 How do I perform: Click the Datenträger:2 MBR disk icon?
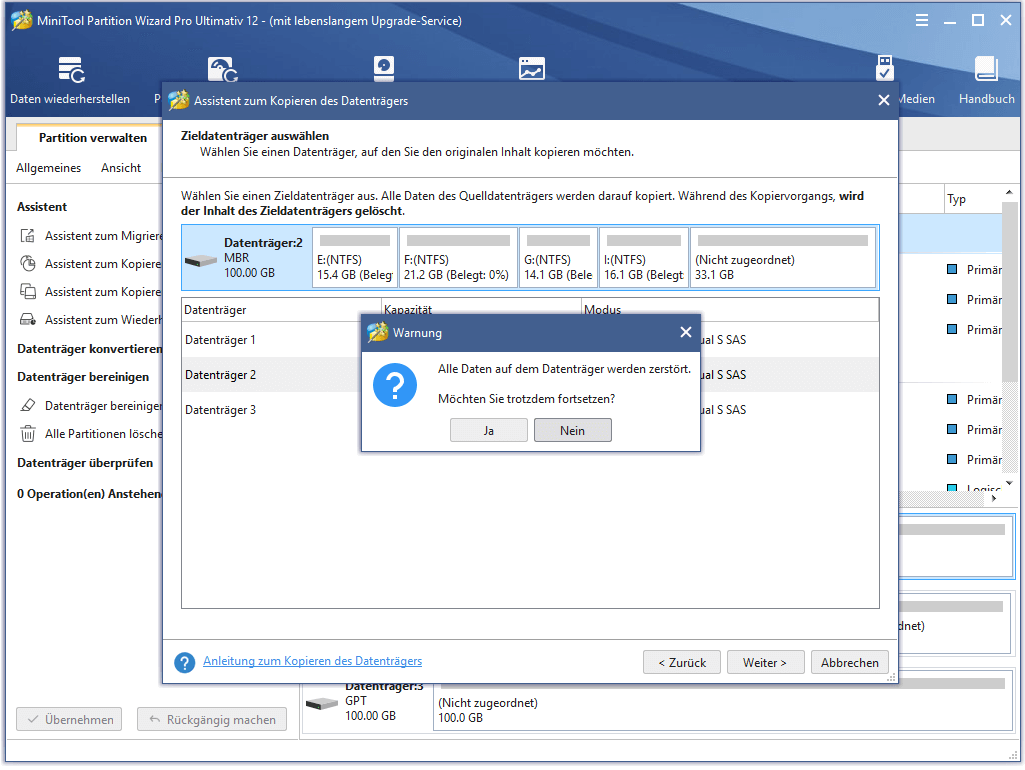[x=201, y=261]
